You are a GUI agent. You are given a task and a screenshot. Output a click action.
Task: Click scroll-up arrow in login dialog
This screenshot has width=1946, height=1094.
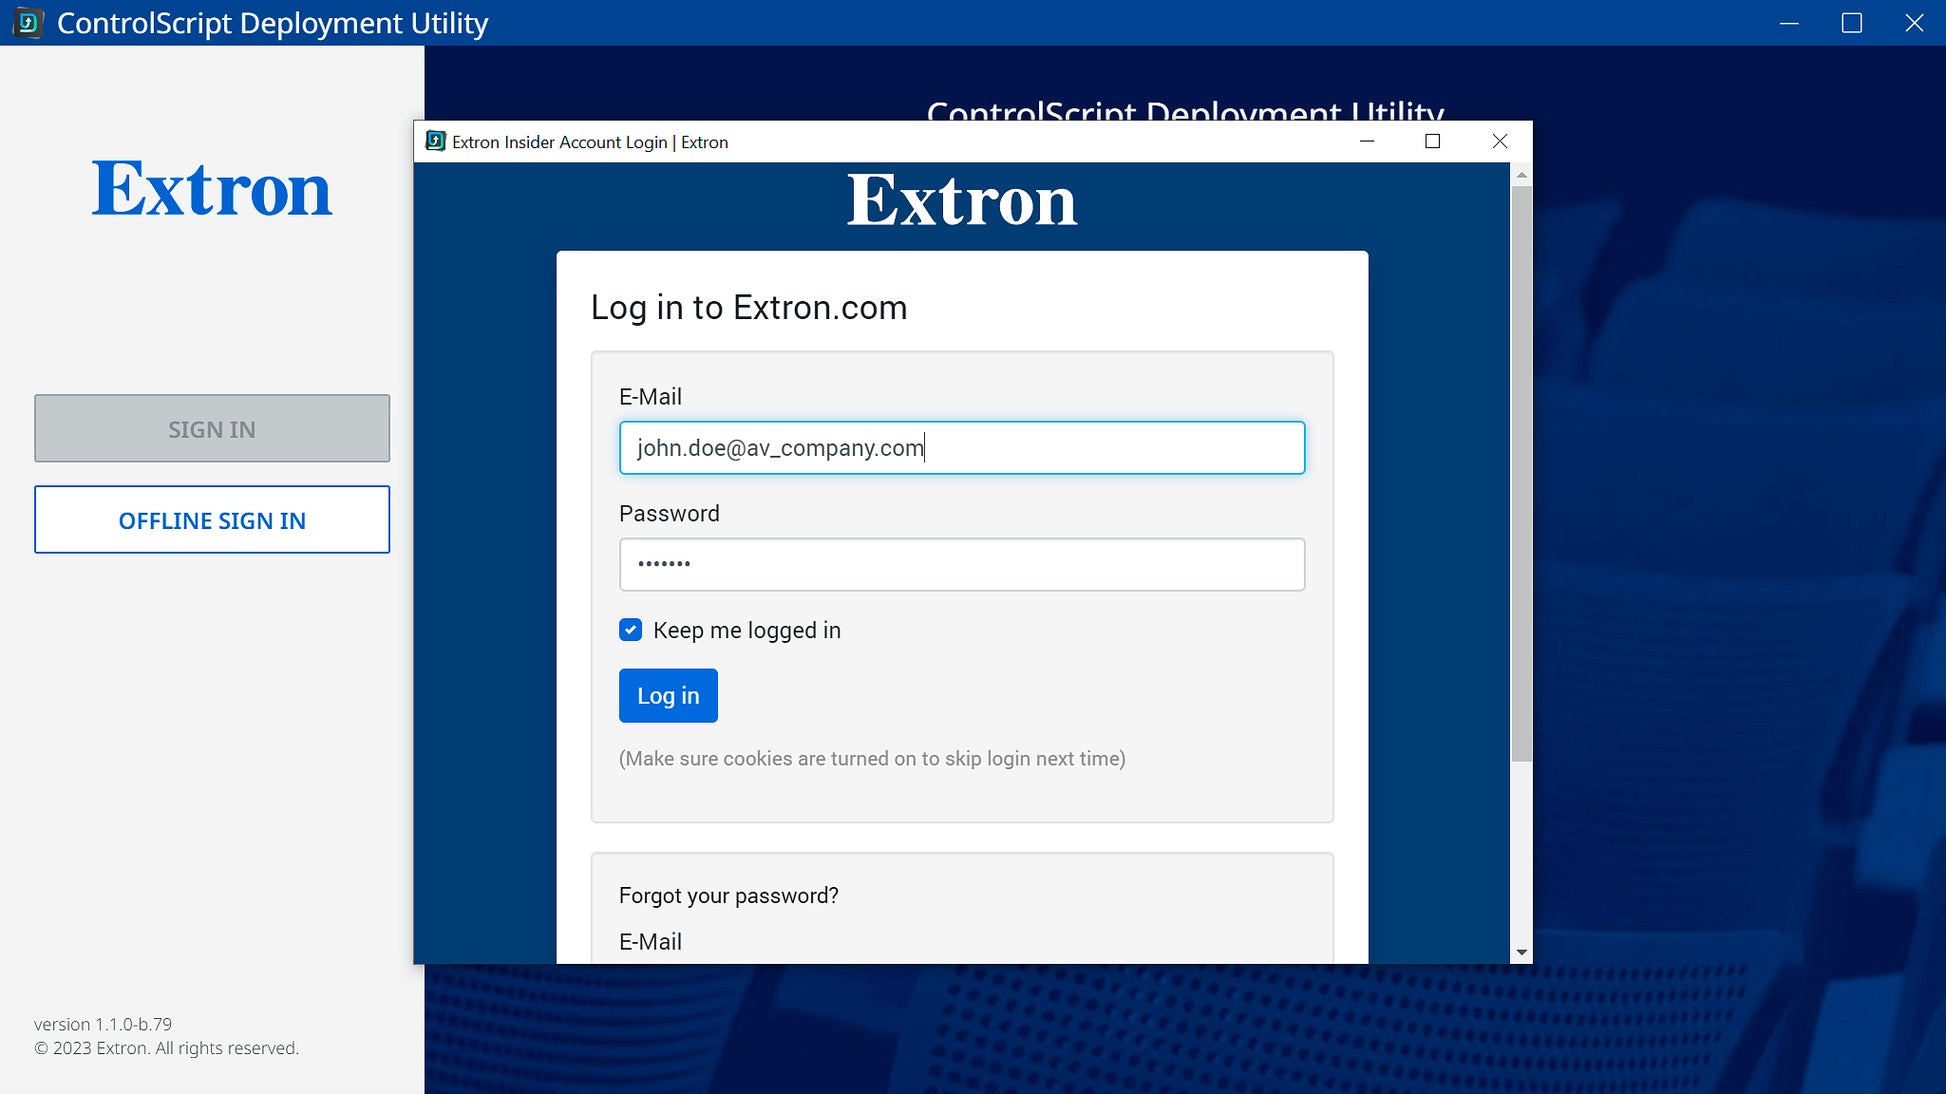point(1521,175)
